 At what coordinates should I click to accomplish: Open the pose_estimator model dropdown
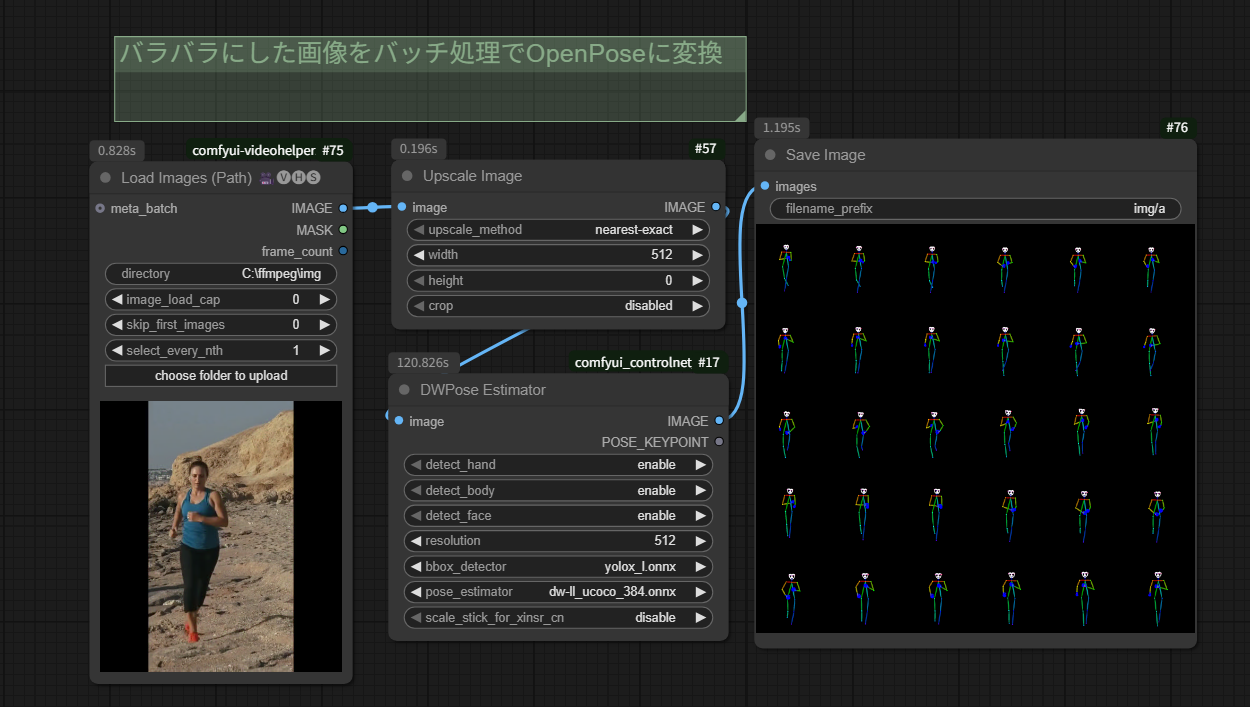click(558, 592)
